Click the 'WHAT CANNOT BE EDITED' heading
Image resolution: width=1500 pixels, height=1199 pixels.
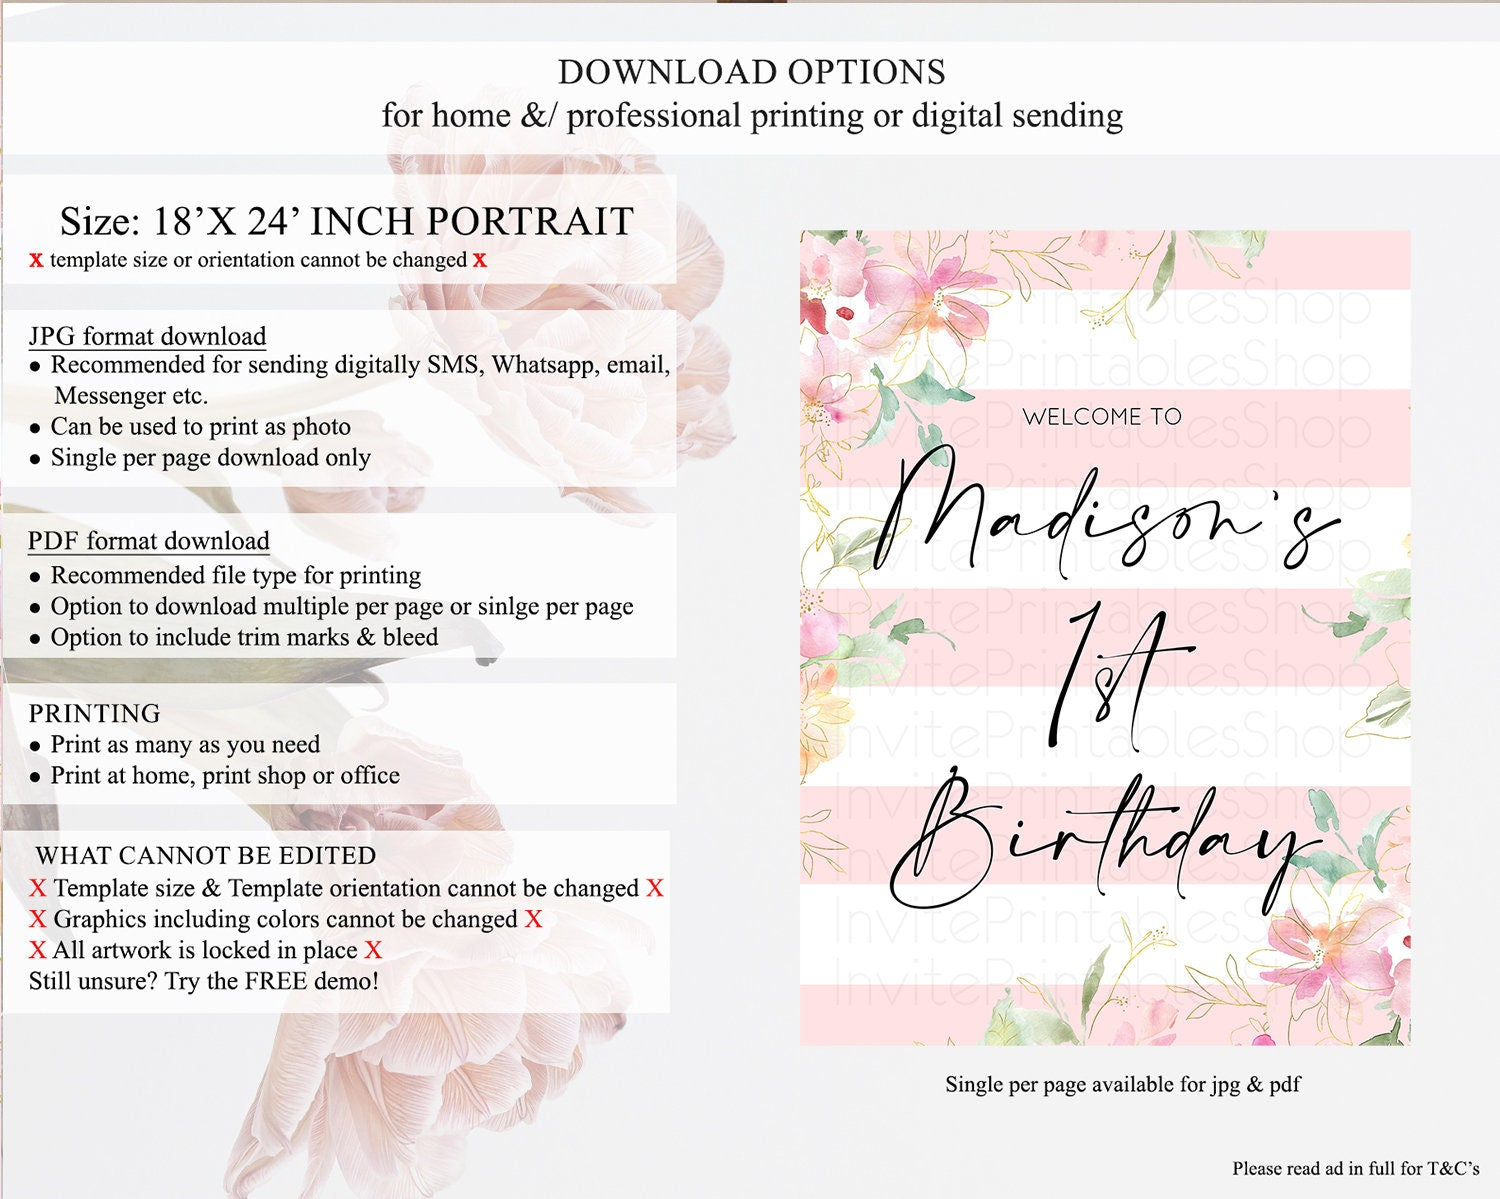click(x=206, y=856)
